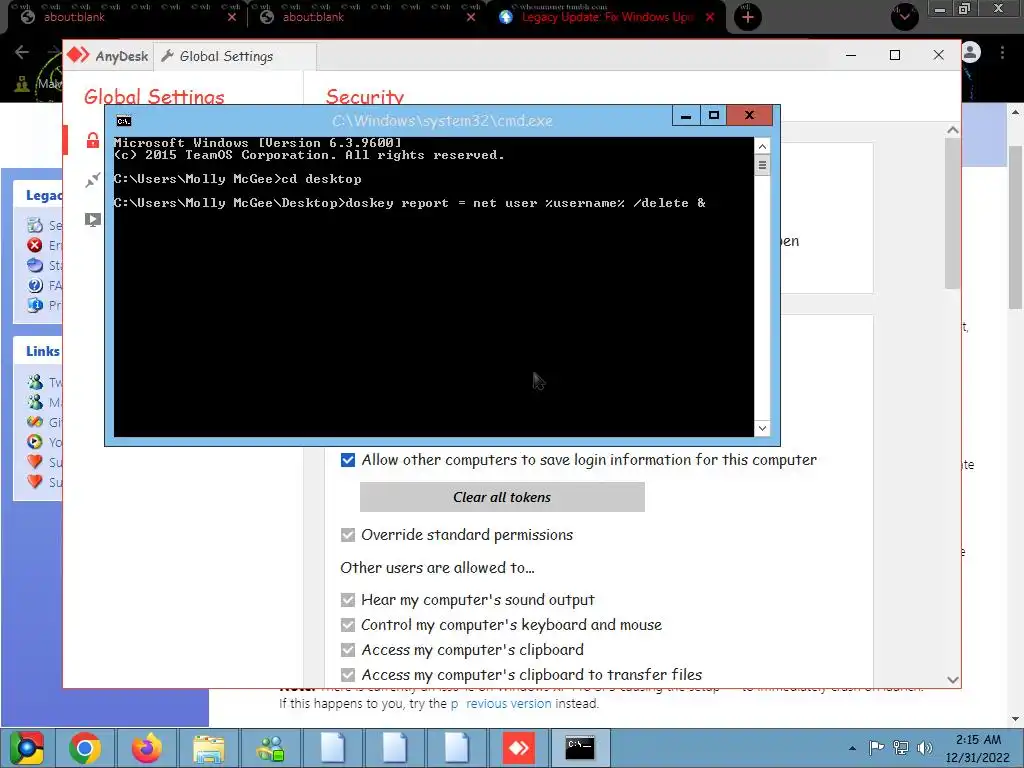Open the first blank document taskbar icon
Viewport: 1024px width, 768px height.
click(332, 748)
